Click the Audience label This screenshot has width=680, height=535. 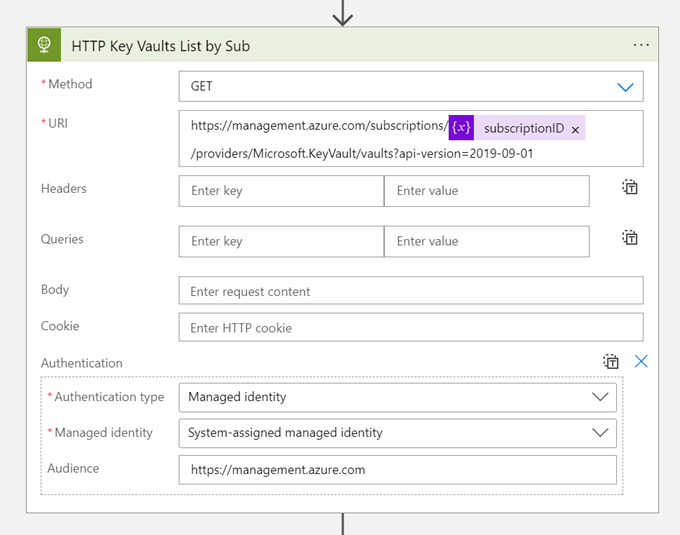(x=73, y=468)
